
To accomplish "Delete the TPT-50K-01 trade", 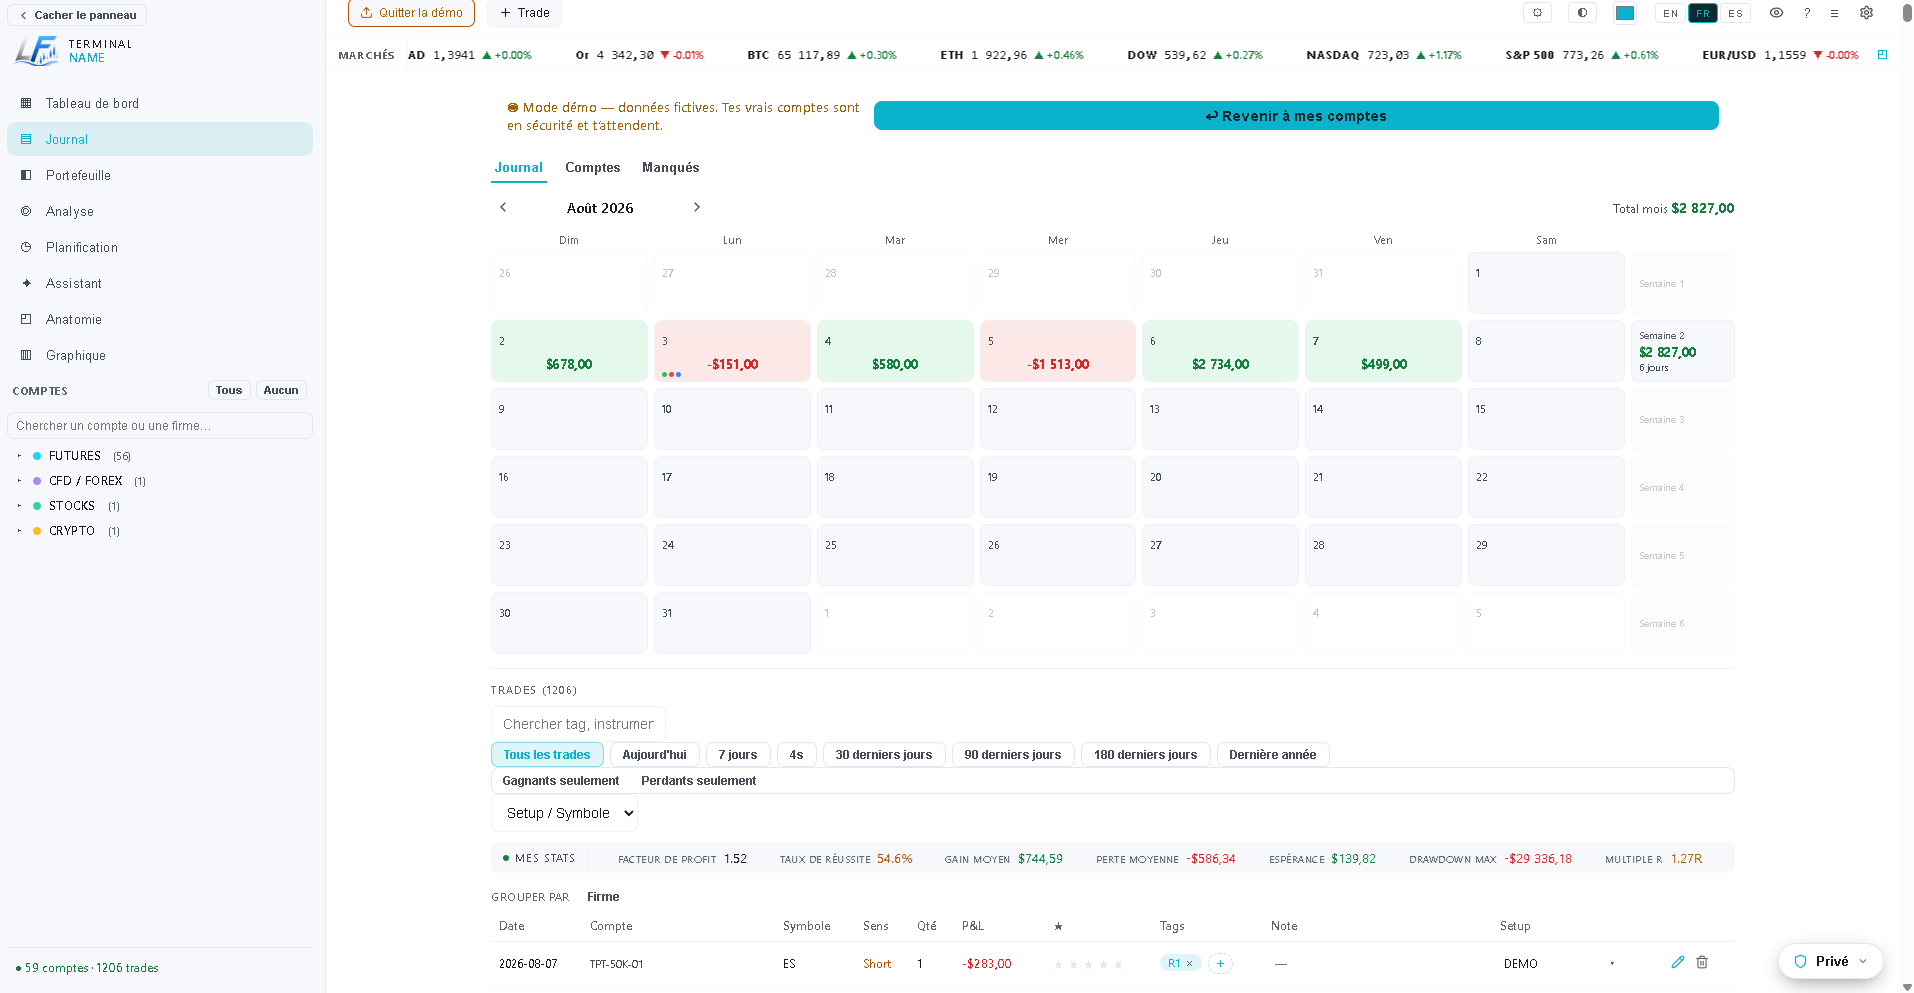I will coord(1702,962).
